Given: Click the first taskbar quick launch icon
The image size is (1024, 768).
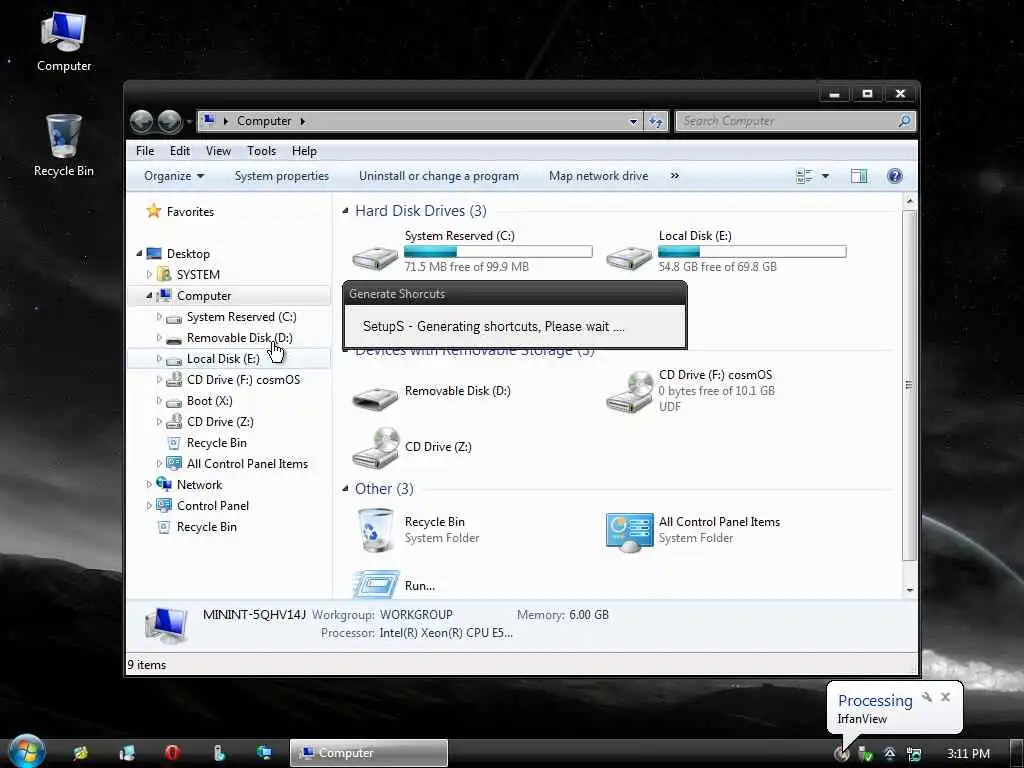Looking at the screenshot, I should pos(80,753).
